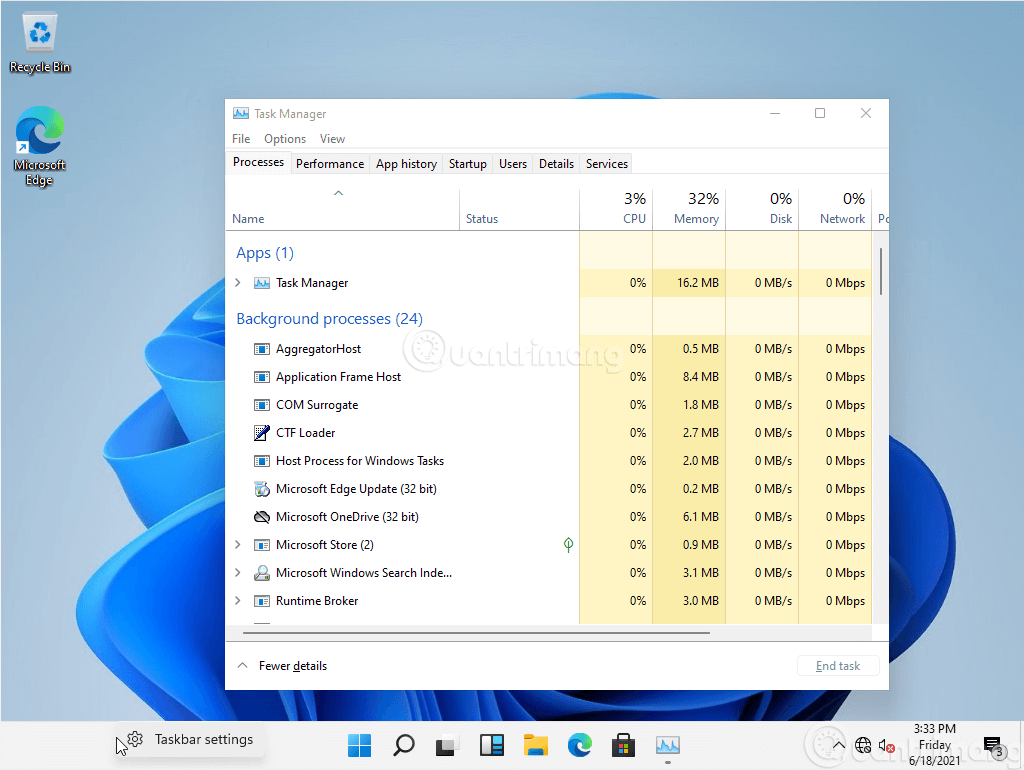Open the Options menu
Screen dimensions: 1024x770
pos(284,138)
